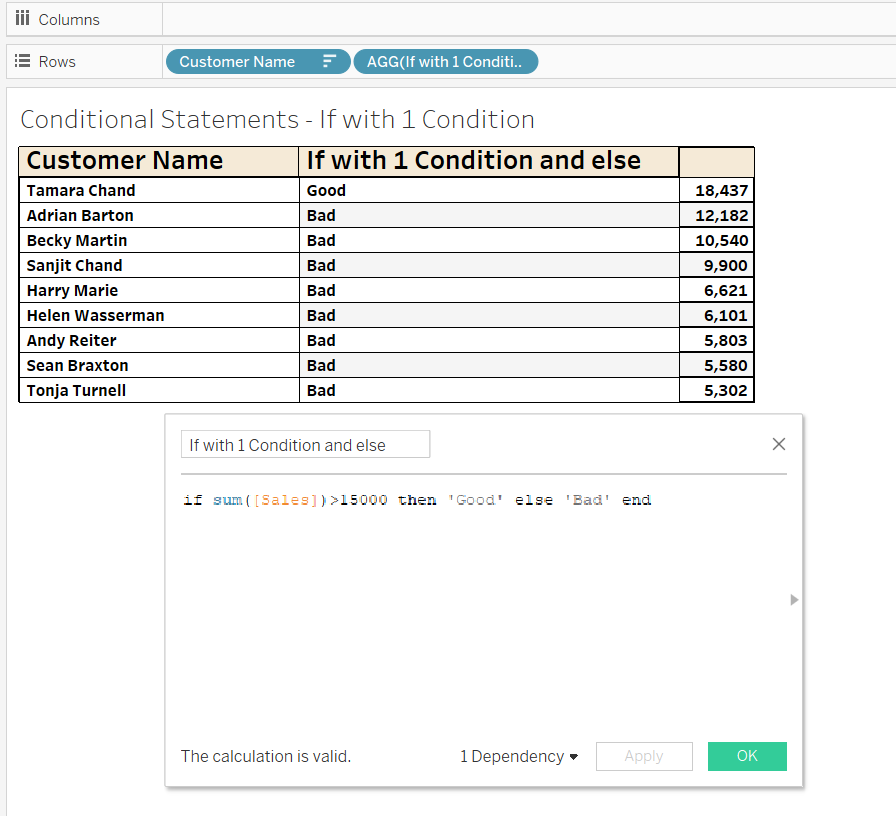Select Tonja Turnell row name
This screenshot has width=896, height=816.
(76, 391)
